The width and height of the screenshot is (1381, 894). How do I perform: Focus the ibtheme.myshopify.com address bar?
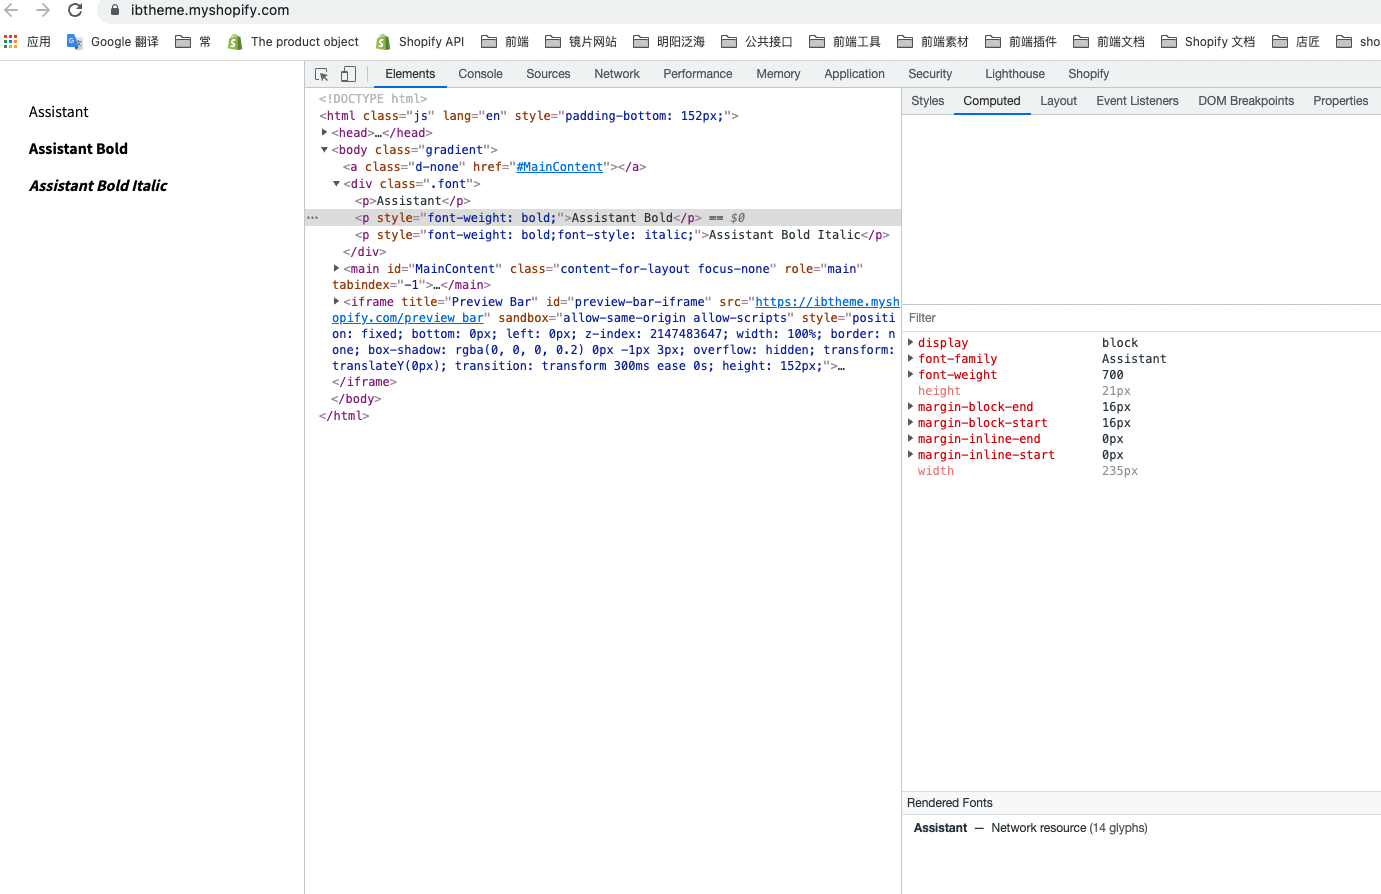pos(210,10)
